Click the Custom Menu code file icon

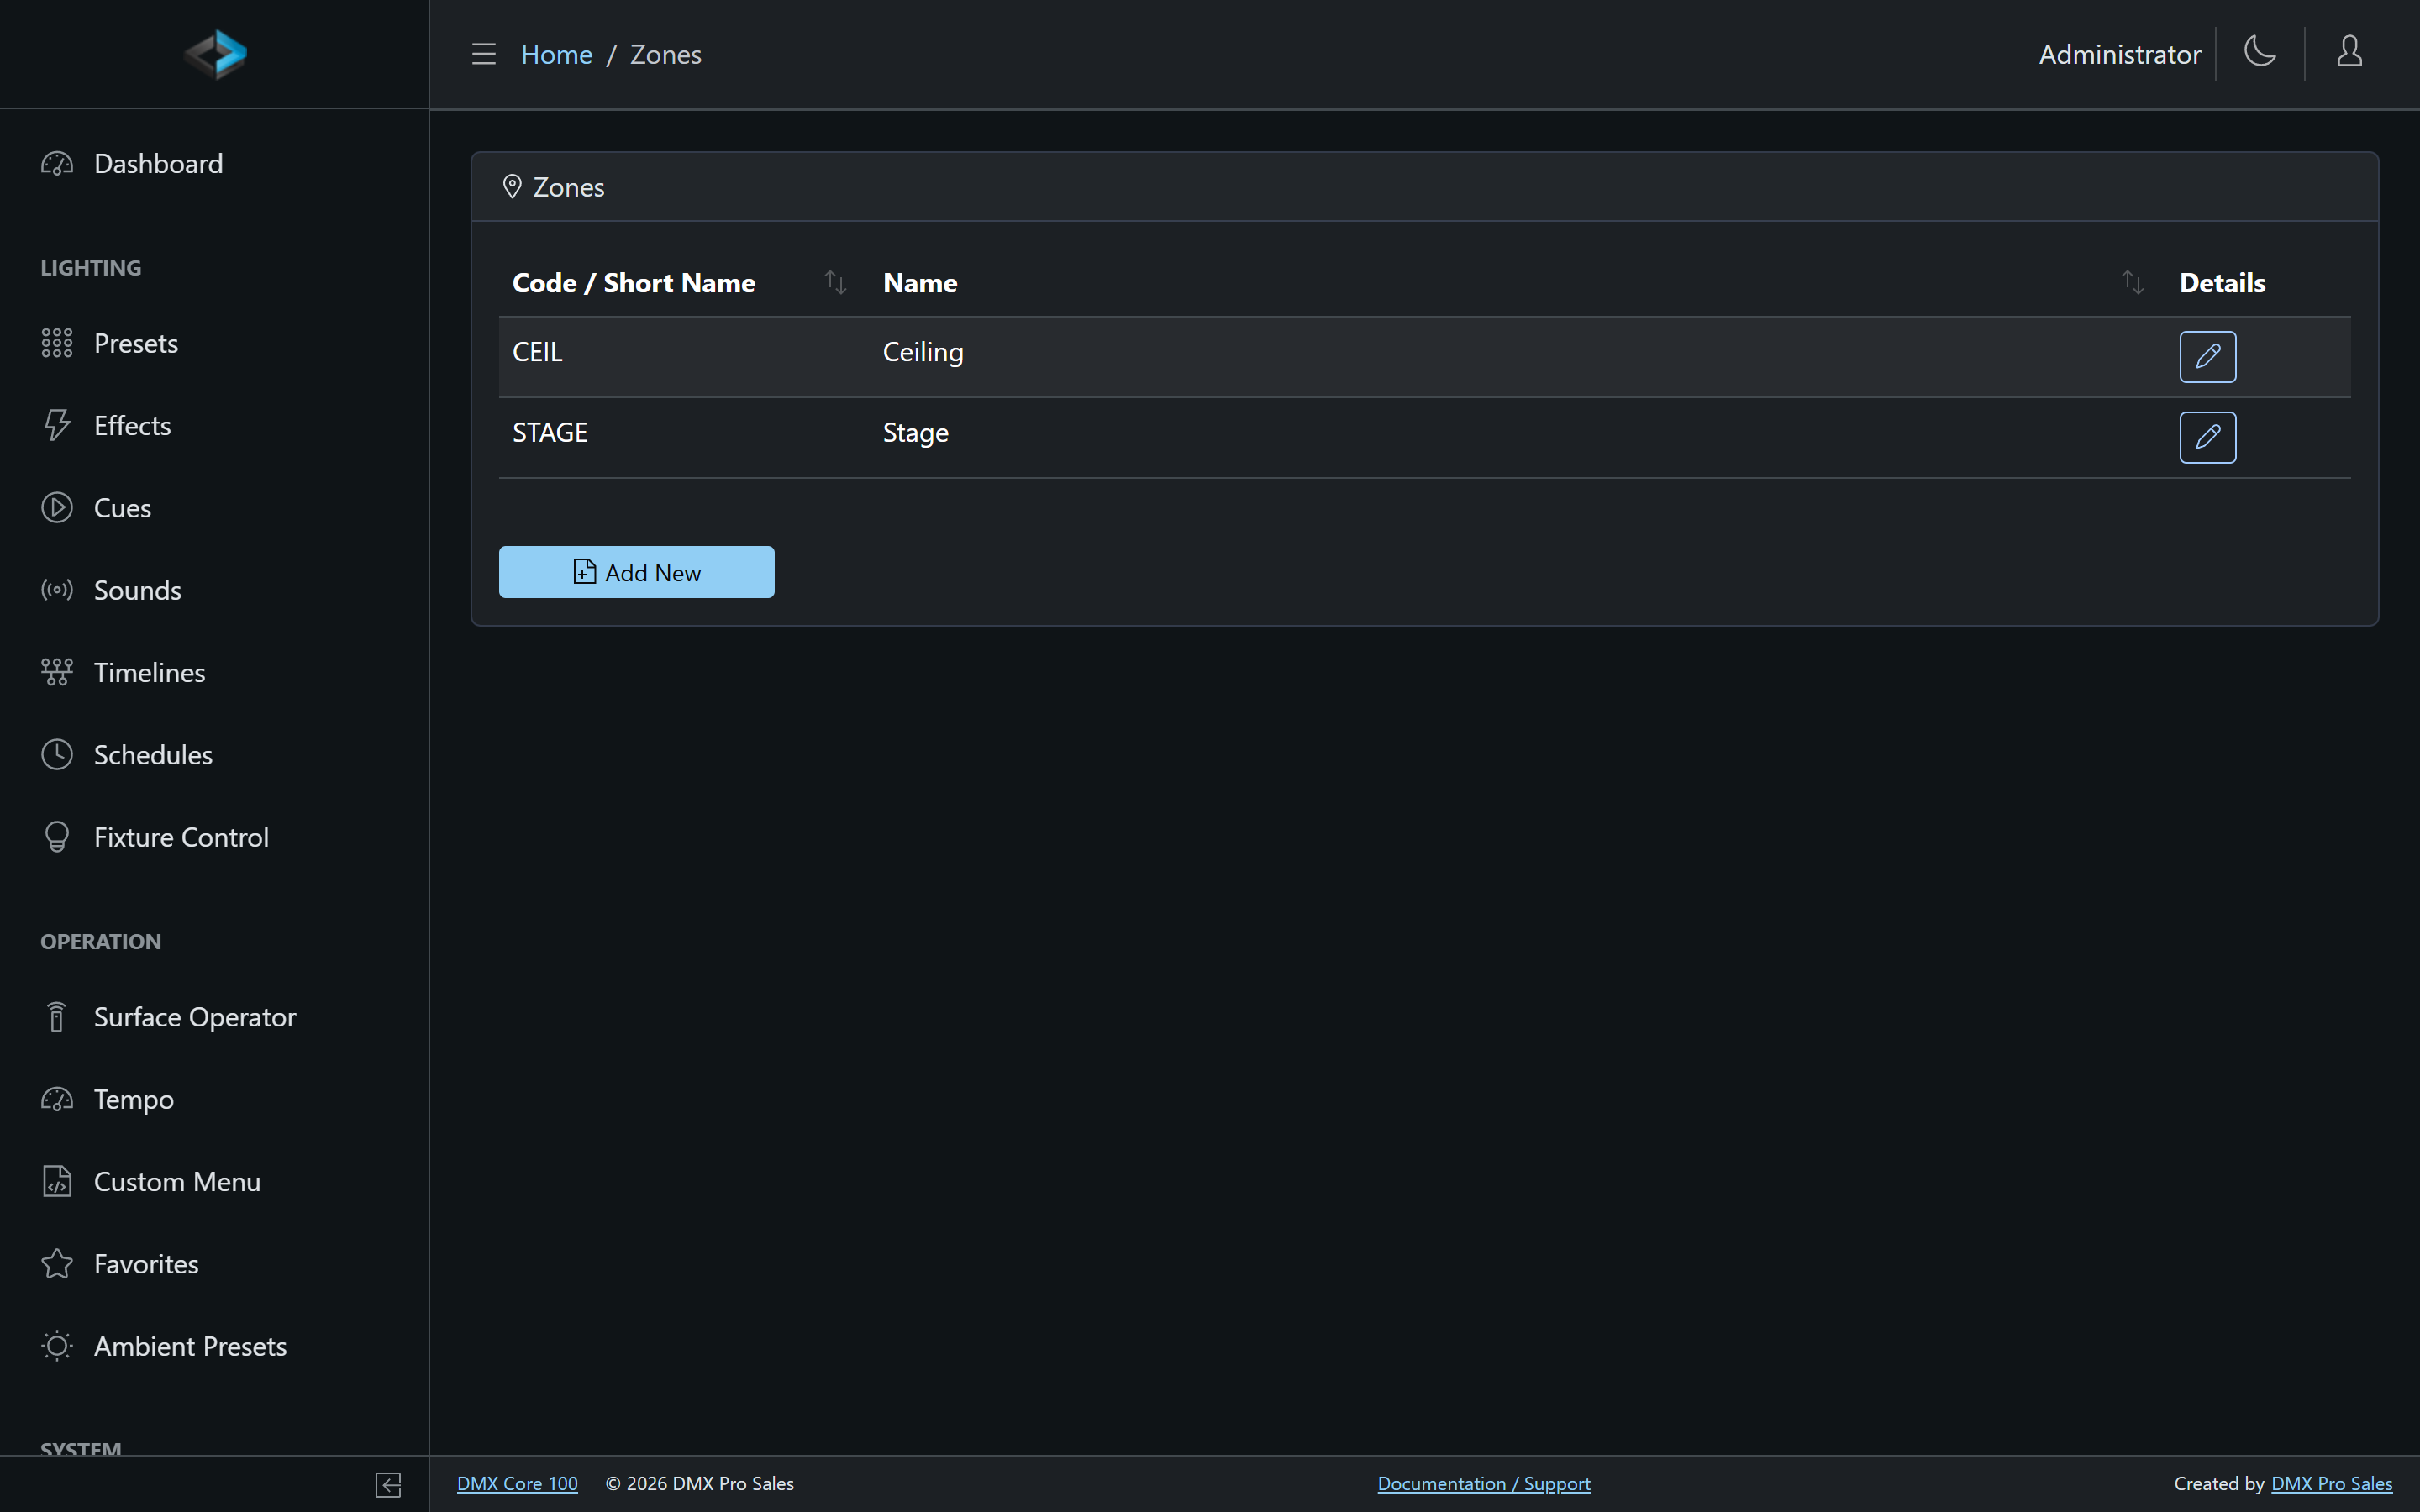coord(57,1181)
